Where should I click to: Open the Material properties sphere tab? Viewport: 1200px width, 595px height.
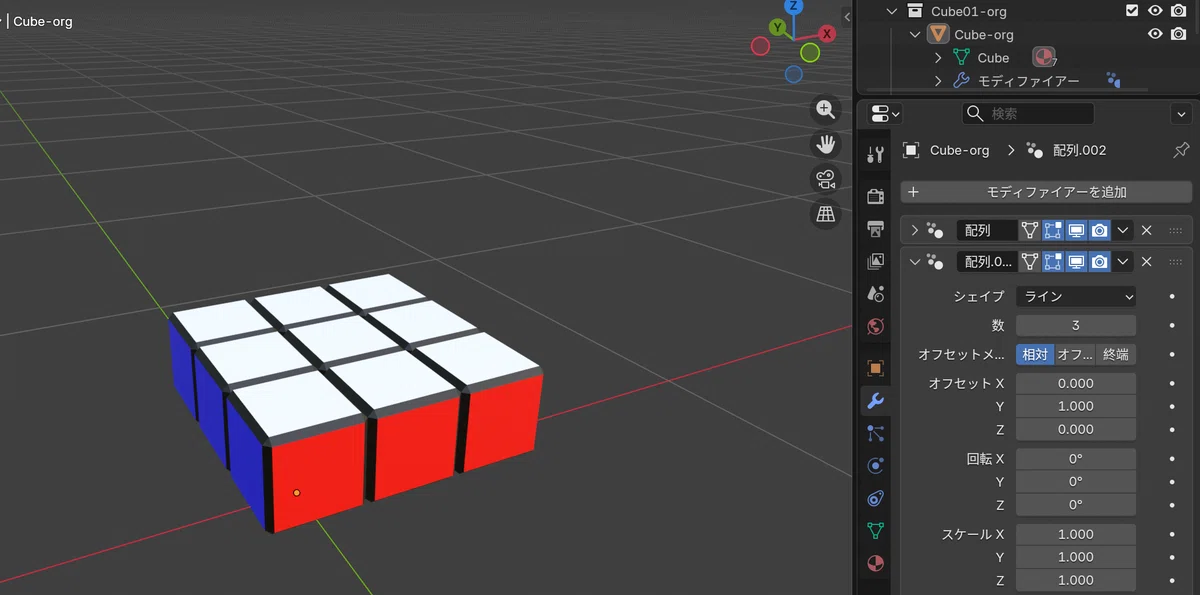[876, 563]
